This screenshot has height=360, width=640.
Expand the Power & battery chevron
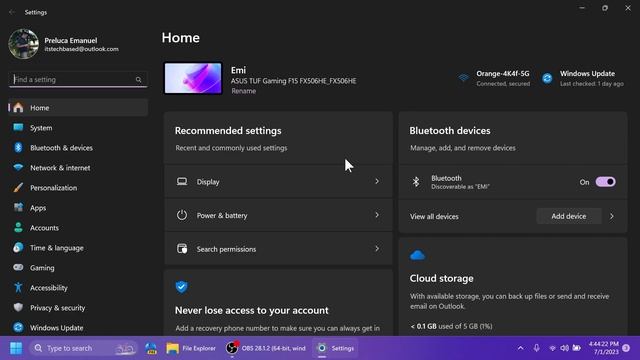click(377, 215)
